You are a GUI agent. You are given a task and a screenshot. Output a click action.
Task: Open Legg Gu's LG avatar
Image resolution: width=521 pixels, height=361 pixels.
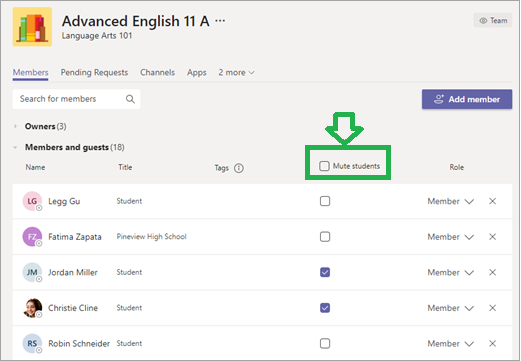[x=32, y=201]
